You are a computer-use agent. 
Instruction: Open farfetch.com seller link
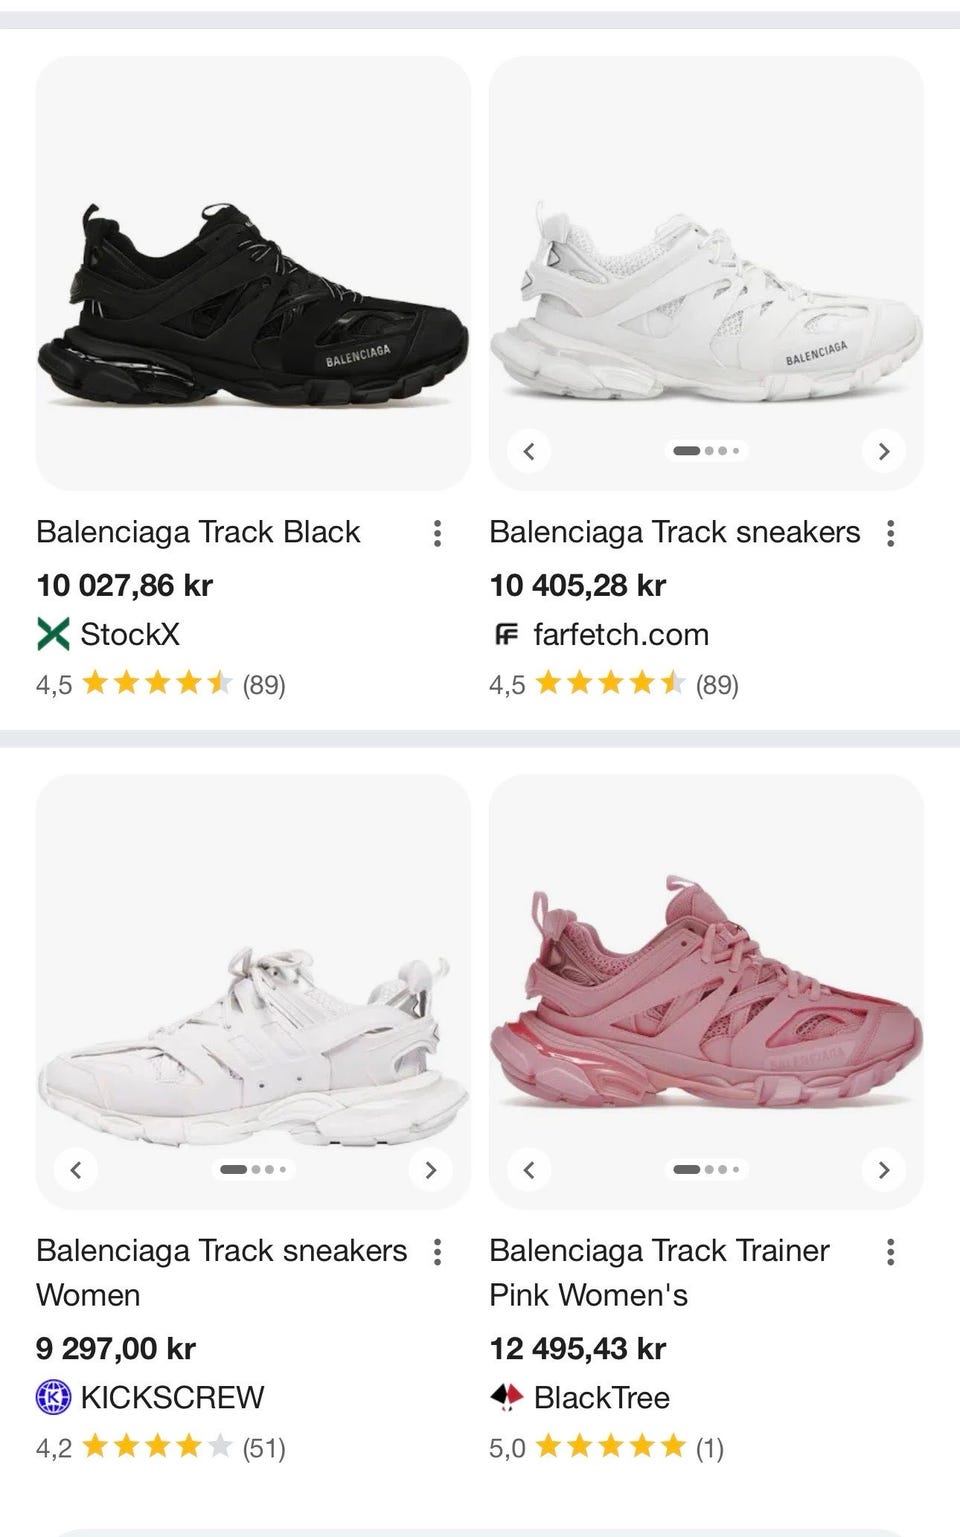(x=620, y=634)
